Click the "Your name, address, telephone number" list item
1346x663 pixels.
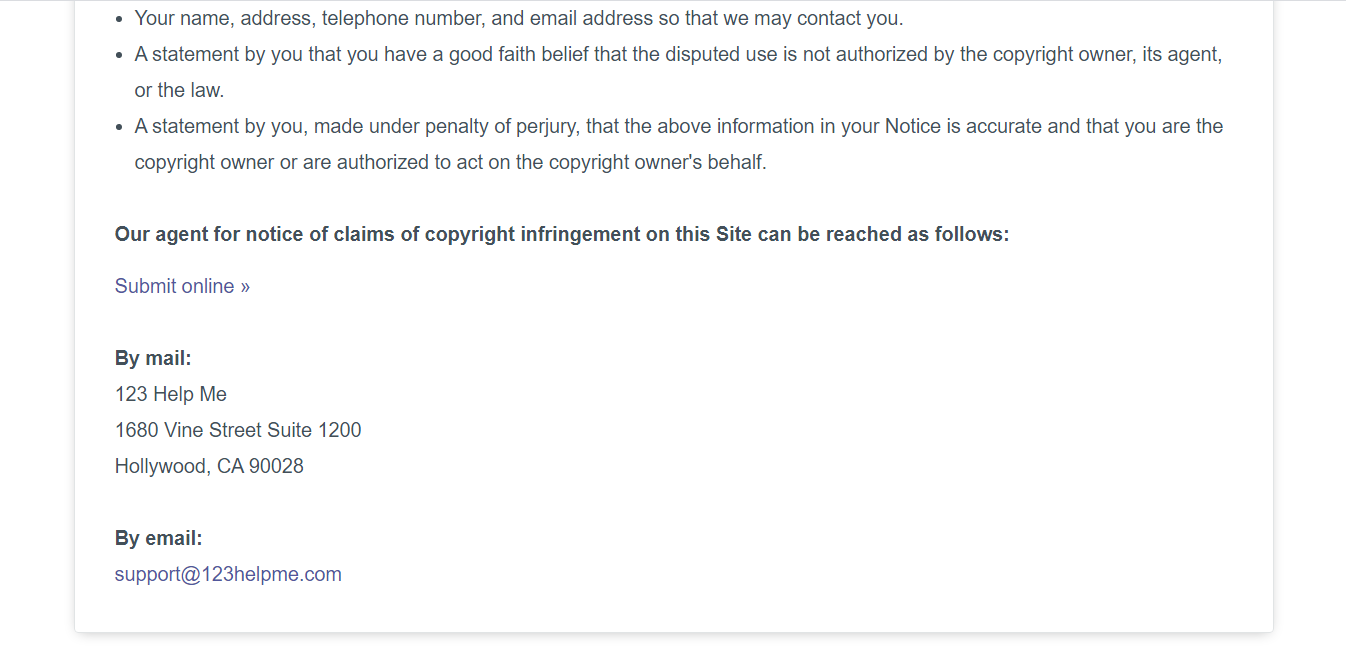pyautogui.click(x=400, y=18)
